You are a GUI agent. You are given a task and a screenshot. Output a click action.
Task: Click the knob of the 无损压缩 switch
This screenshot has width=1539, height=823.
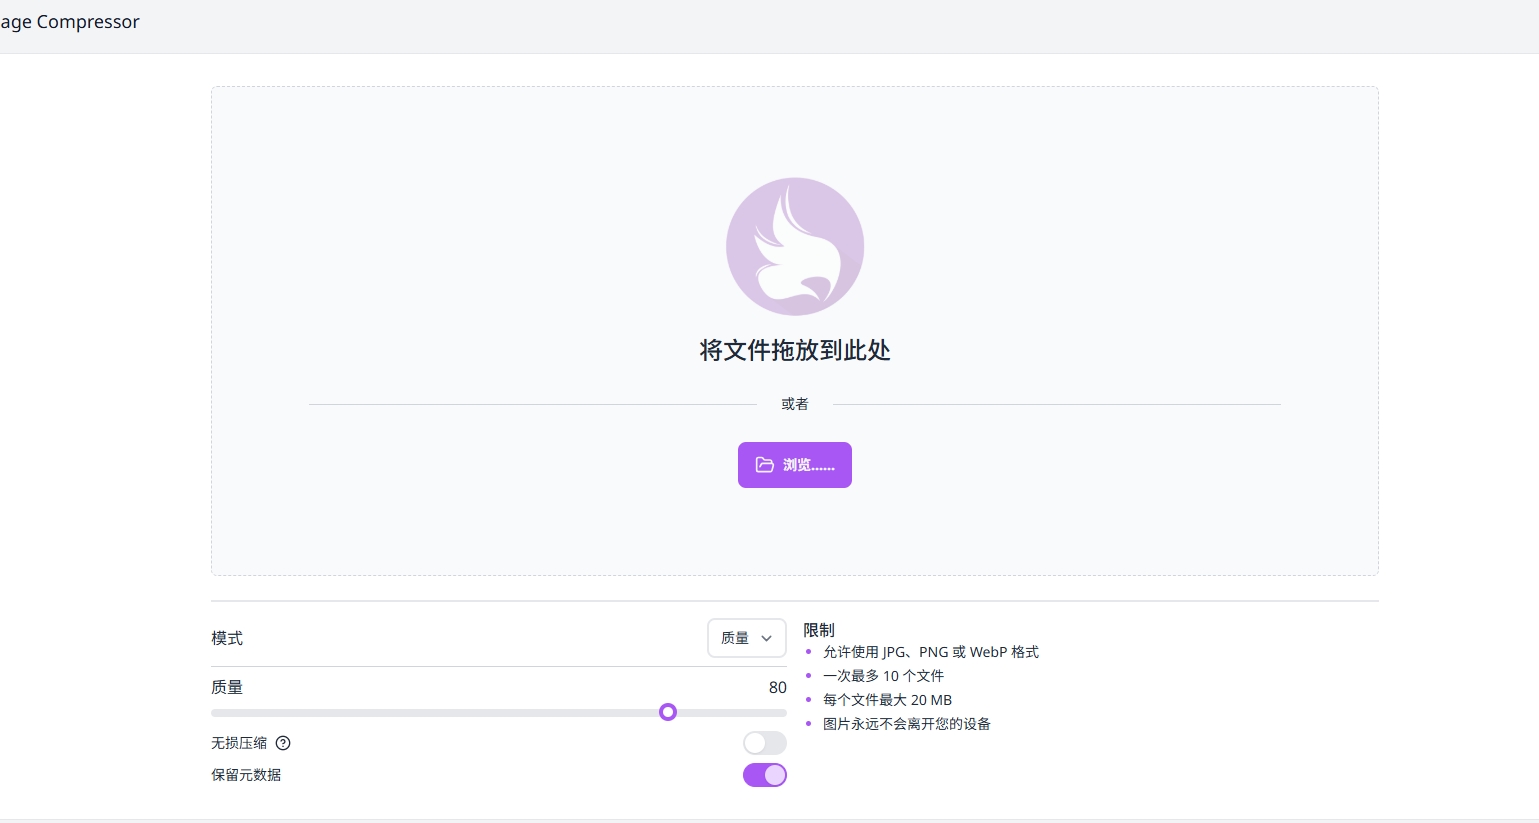click(x=755, y=743)
